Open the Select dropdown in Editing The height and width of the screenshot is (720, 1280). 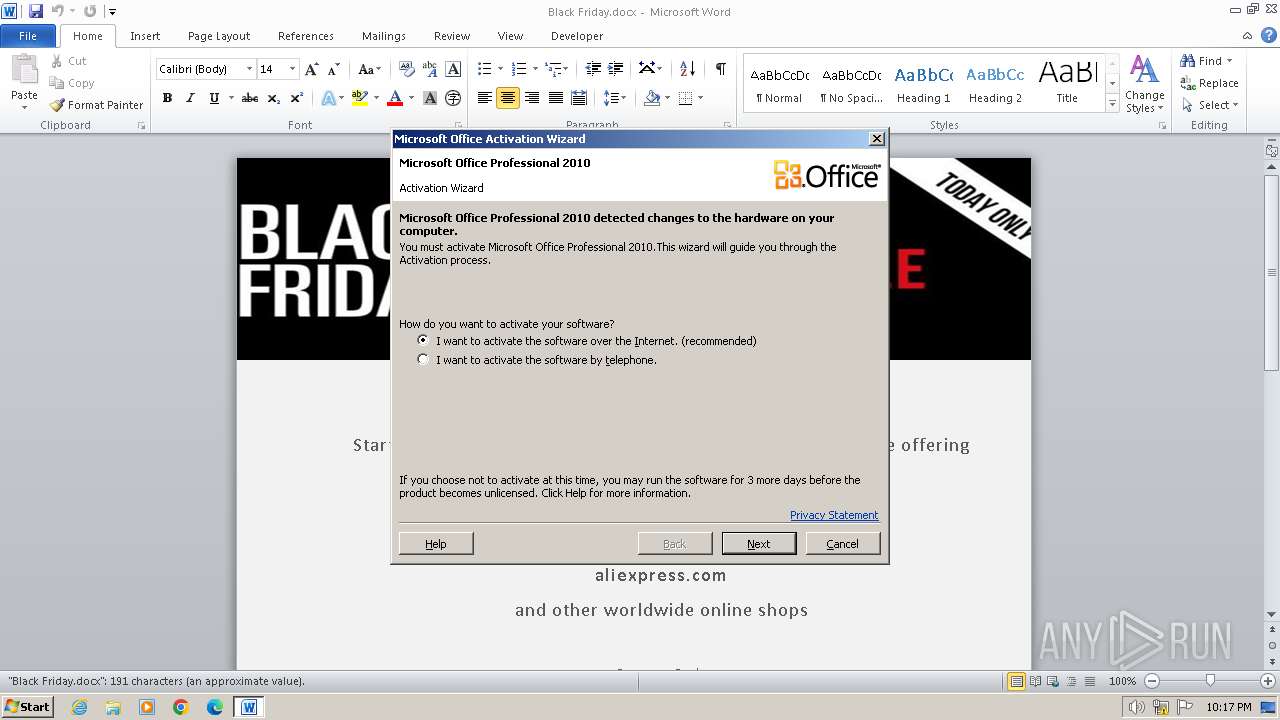coord(1210,105)
